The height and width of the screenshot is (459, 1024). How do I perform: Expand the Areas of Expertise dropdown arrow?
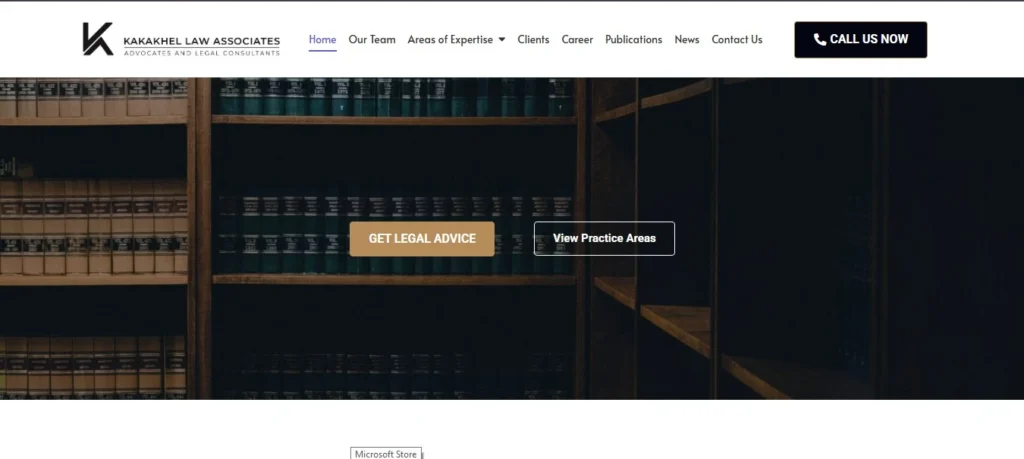coord(502,39)
